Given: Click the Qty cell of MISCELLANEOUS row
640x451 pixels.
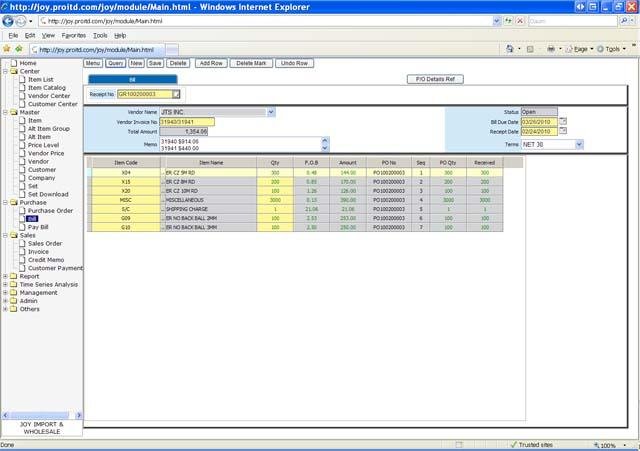Looking at the screenshot, I should click(275, 200).
